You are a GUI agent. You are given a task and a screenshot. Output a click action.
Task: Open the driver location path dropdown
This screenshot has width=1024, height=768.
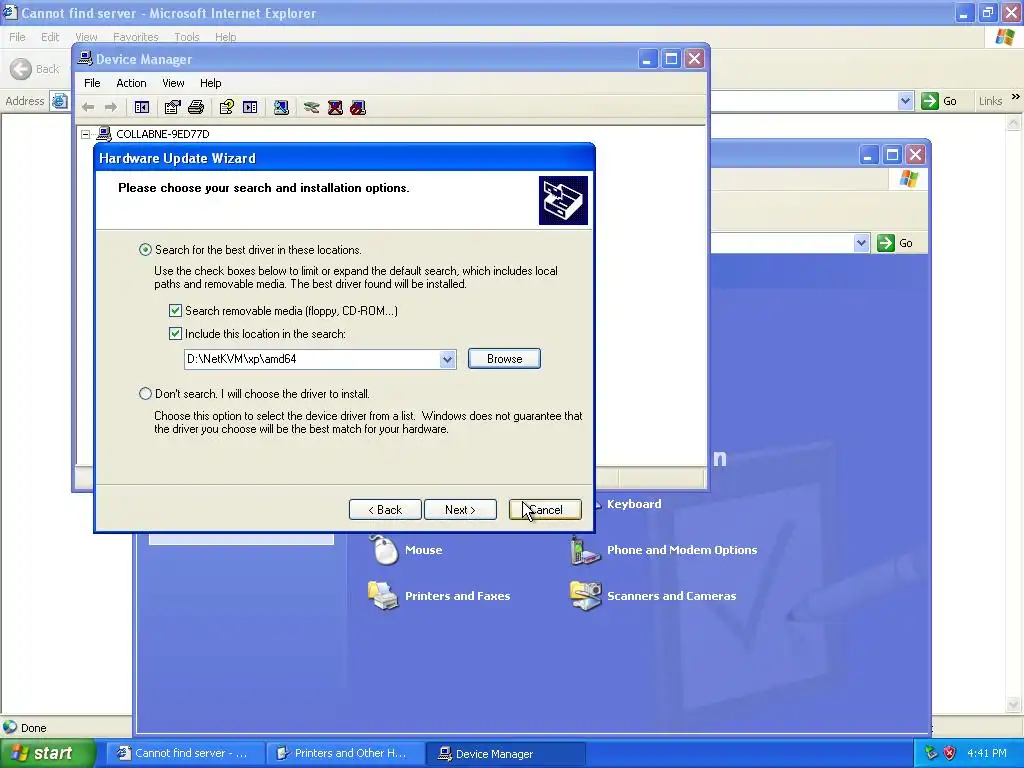pos(447,359)
